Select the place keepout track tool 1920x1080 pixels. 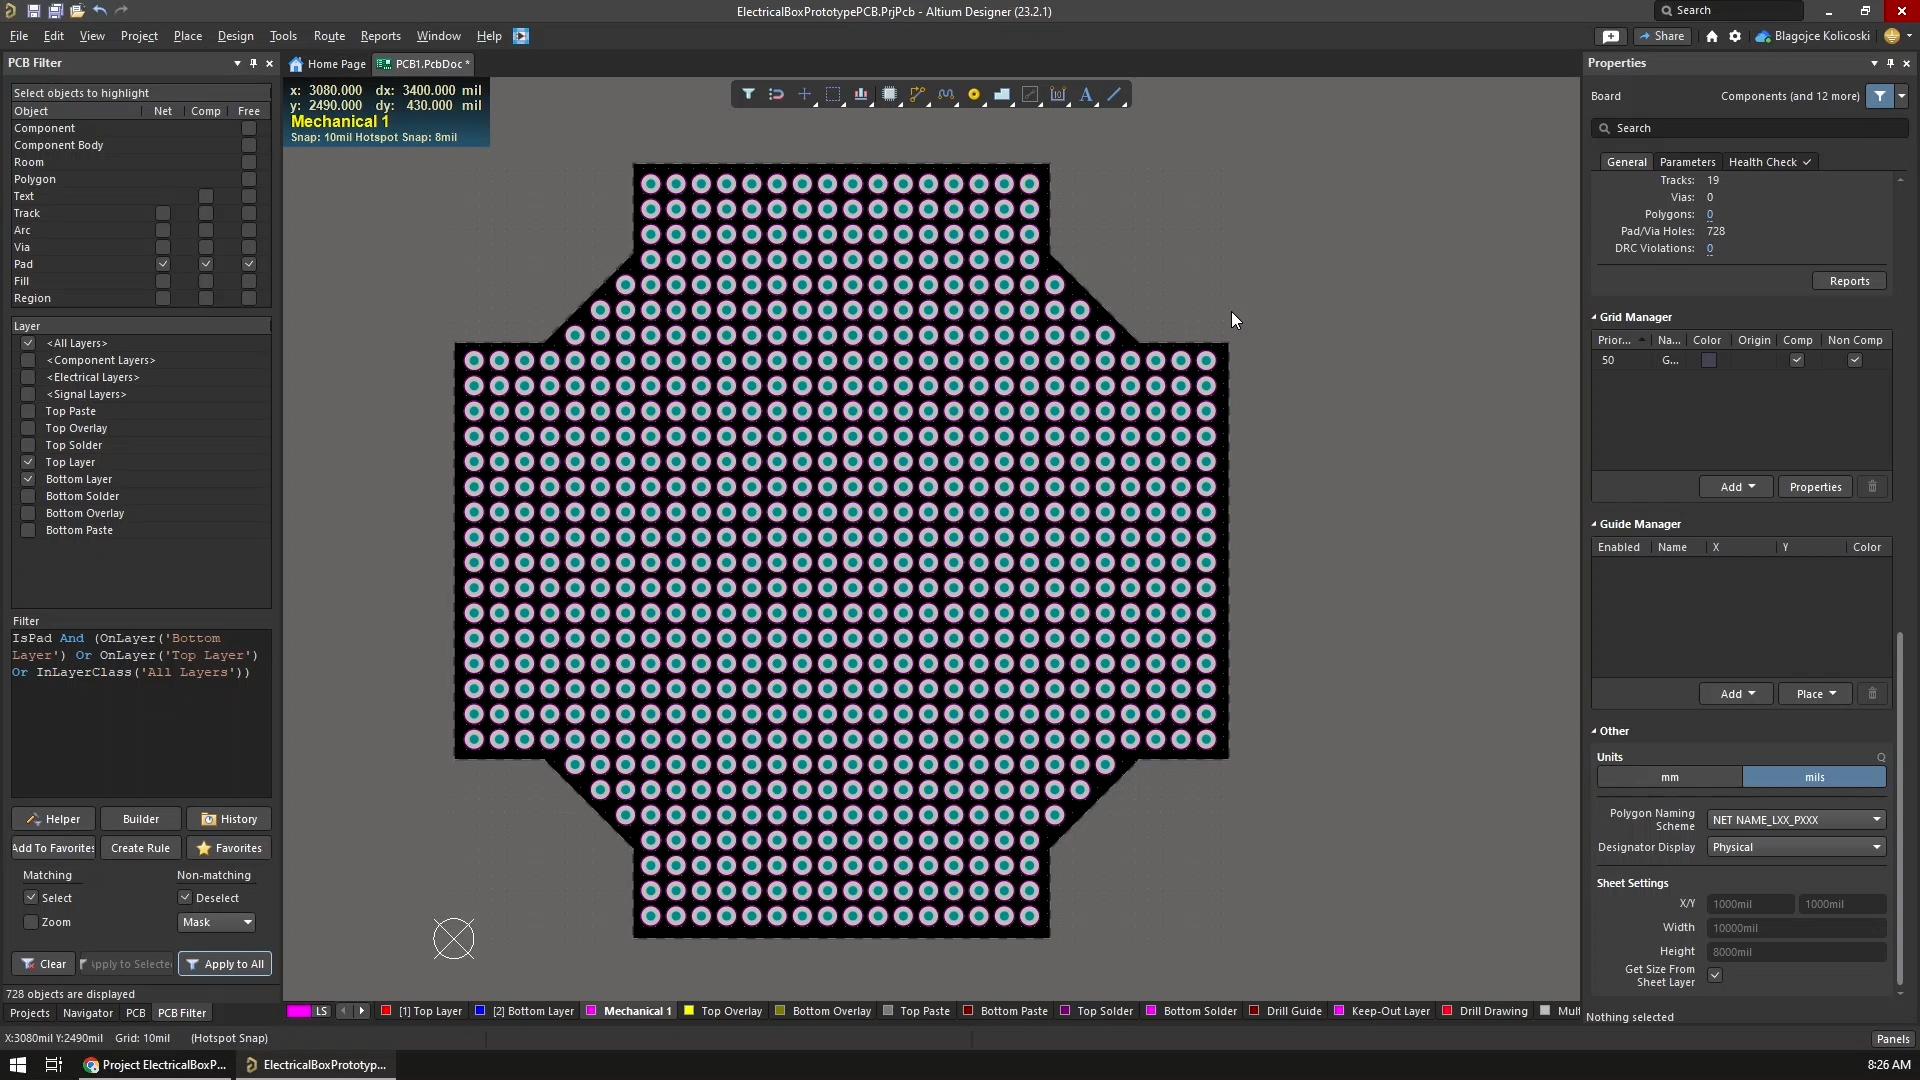pyautogui.click(x=1030, y=94)
